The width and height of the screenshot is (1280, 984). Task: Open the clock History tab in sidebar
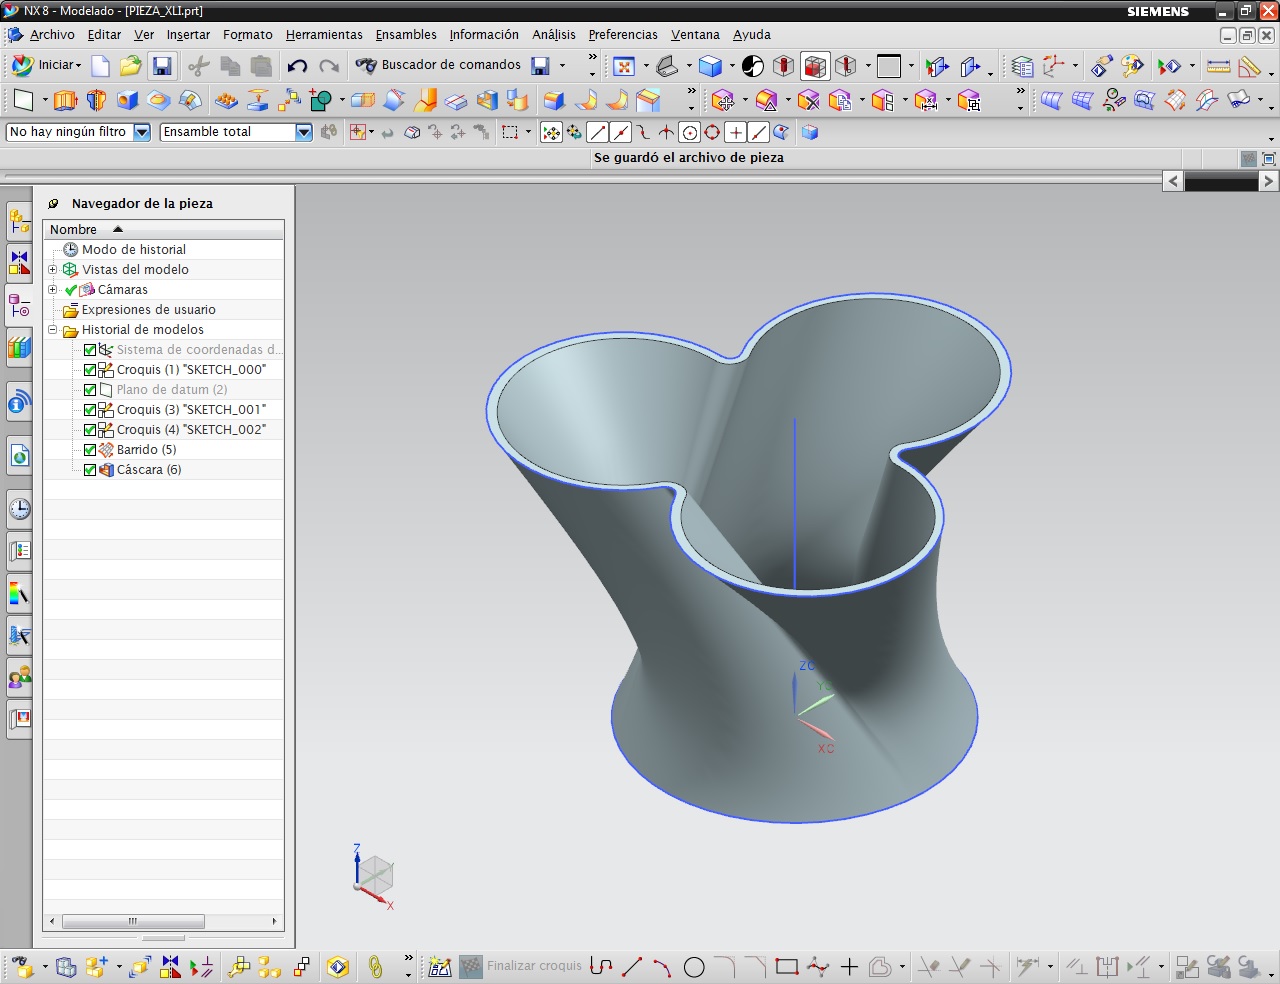(19, 509)
